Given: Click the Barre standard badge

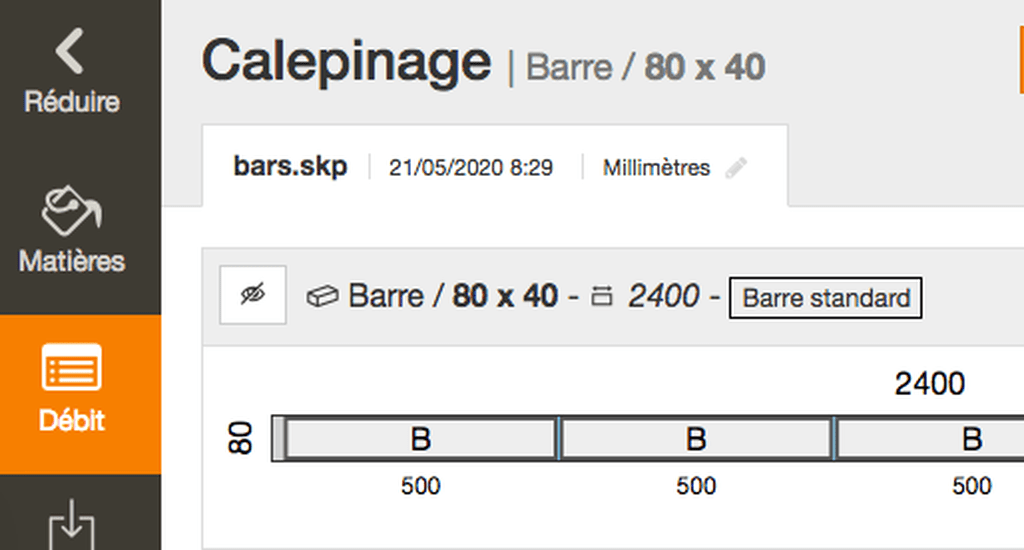Looking at the screenshot, I should pos(825,298).
